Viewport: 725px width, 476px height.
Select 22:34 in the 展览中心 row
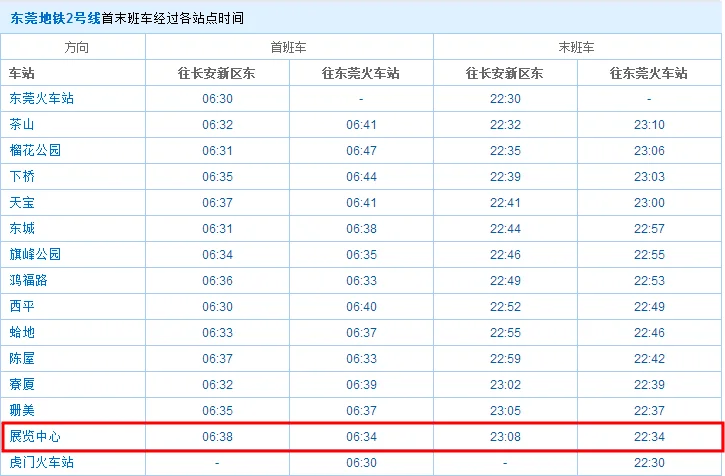pyautogui.click(x=649, y=437)
